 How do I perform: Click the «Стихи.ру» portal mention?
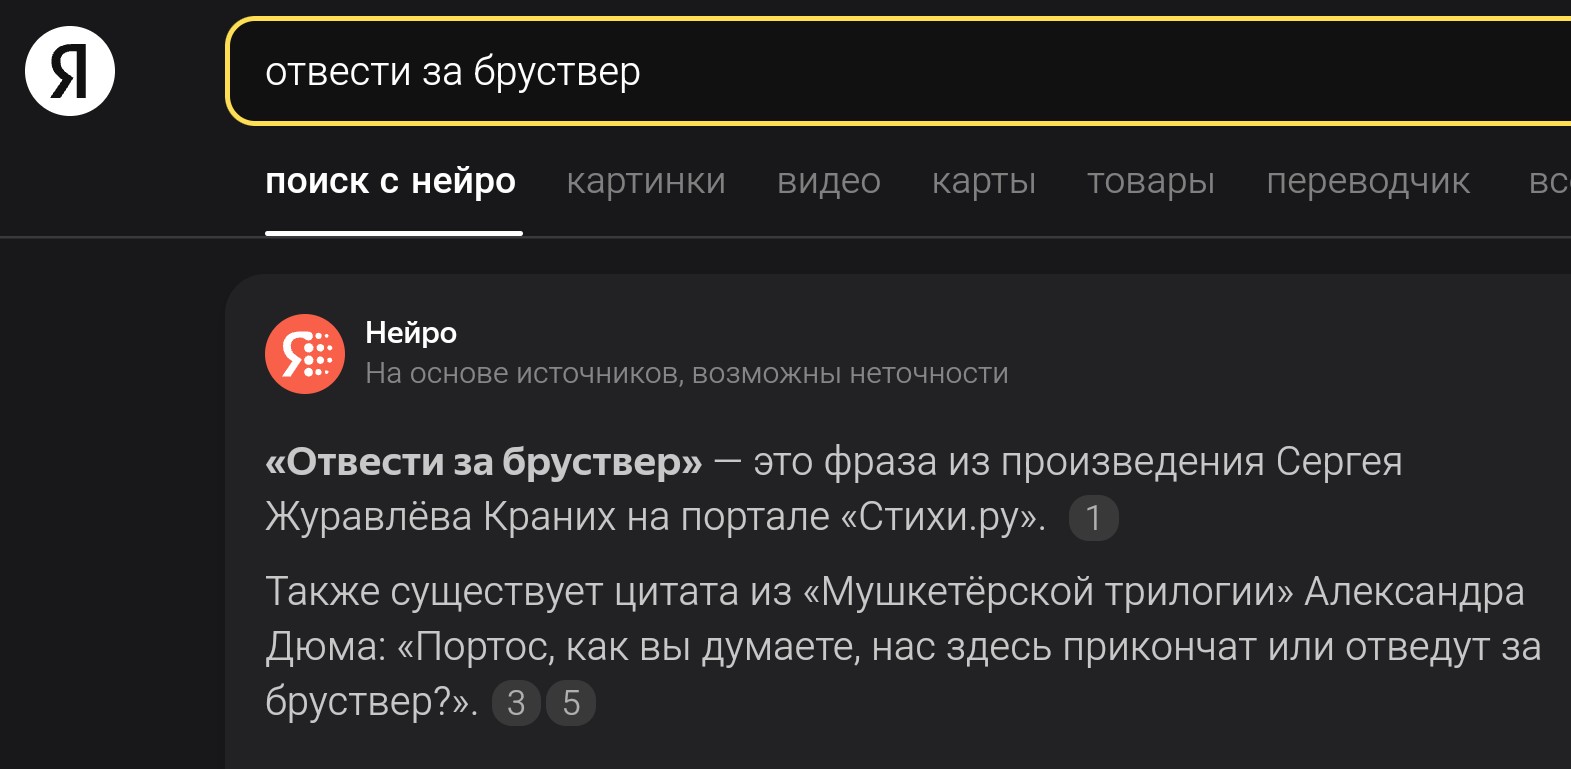(942, 517)
